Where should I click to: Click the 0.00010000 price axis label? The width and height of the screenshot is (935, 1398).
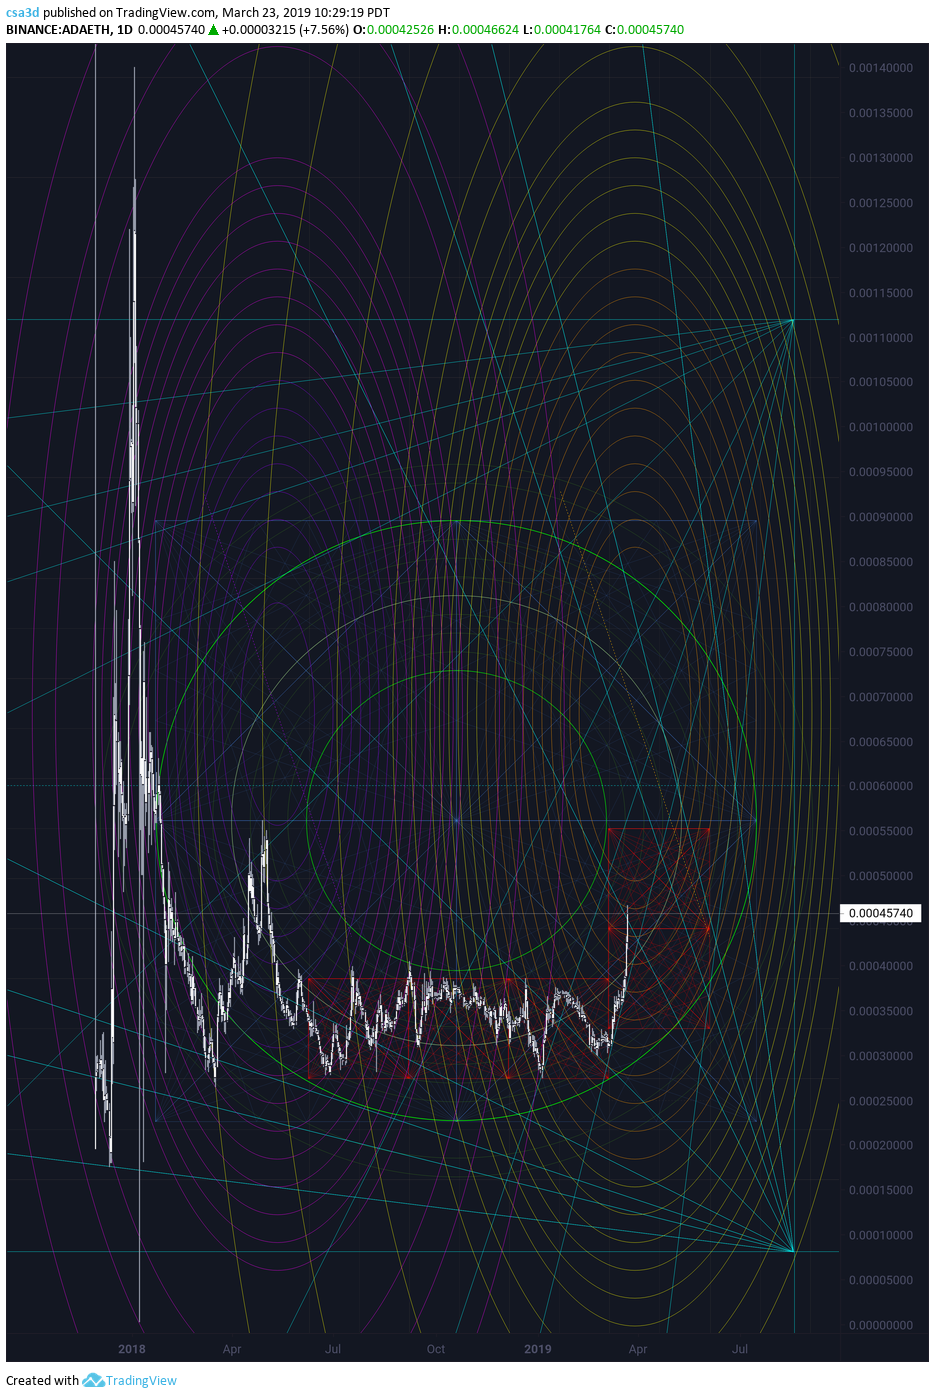tap(881, 1235)
